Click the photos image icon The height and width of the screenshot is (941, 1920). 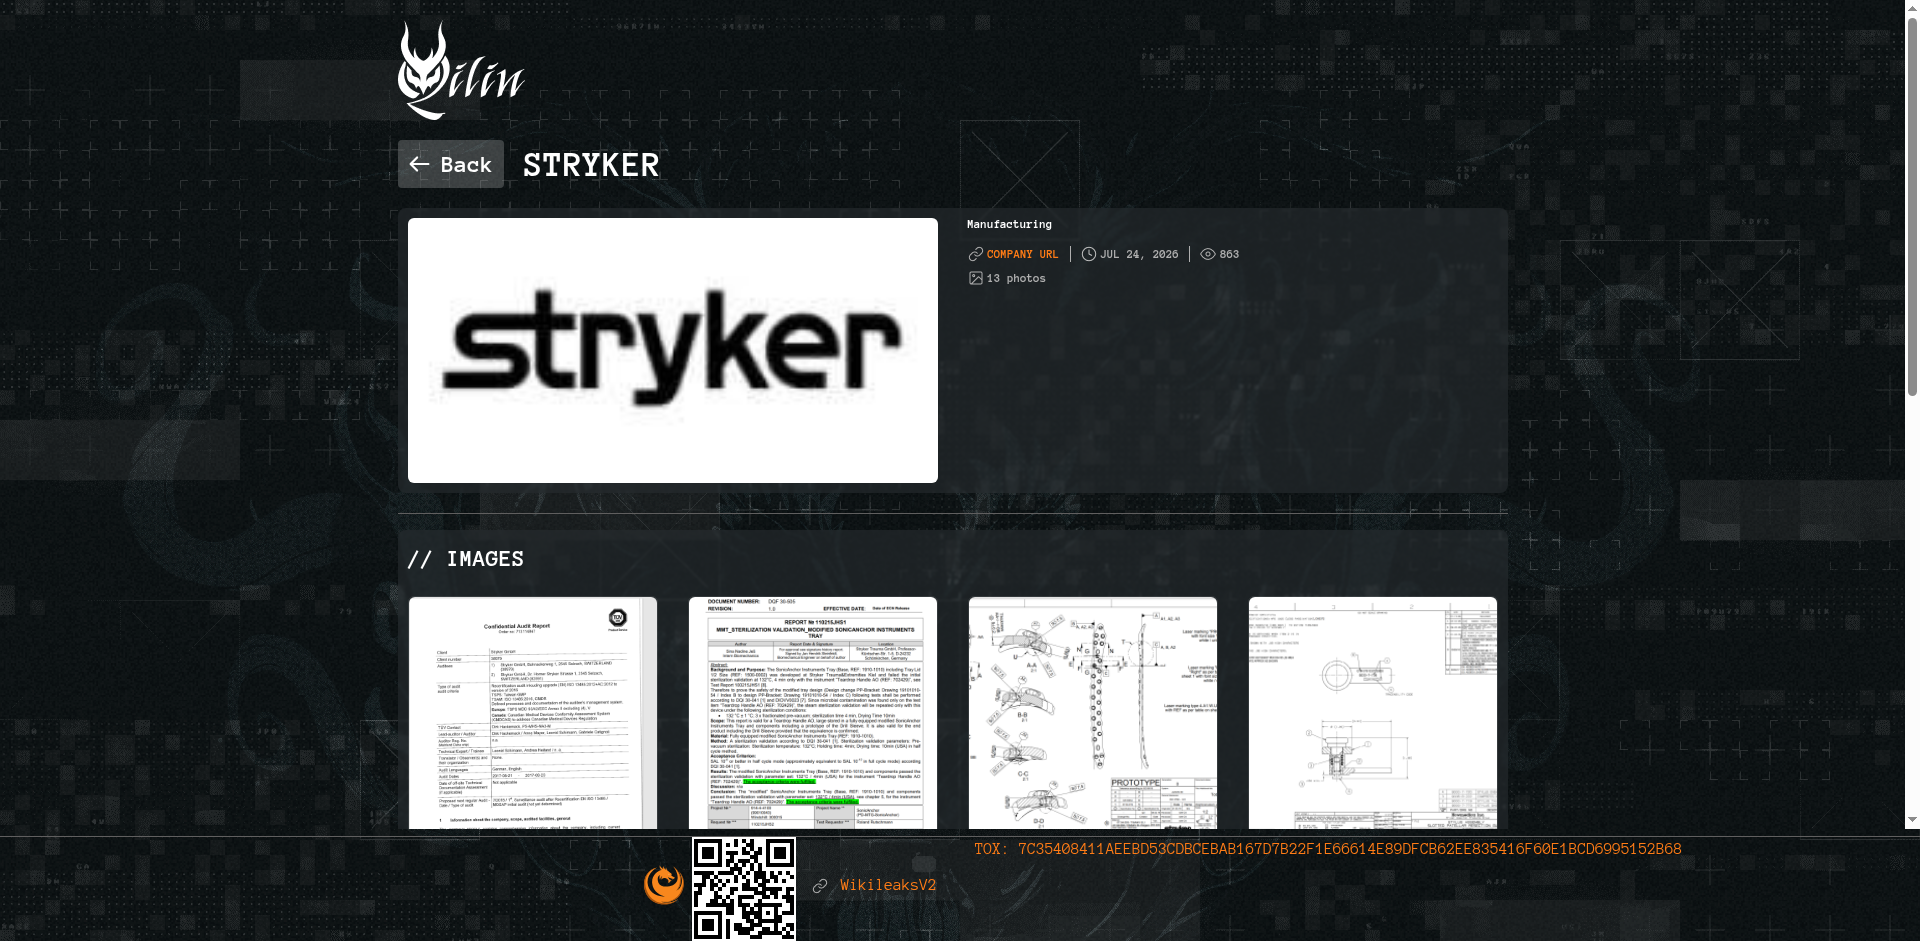pos(976,278)
